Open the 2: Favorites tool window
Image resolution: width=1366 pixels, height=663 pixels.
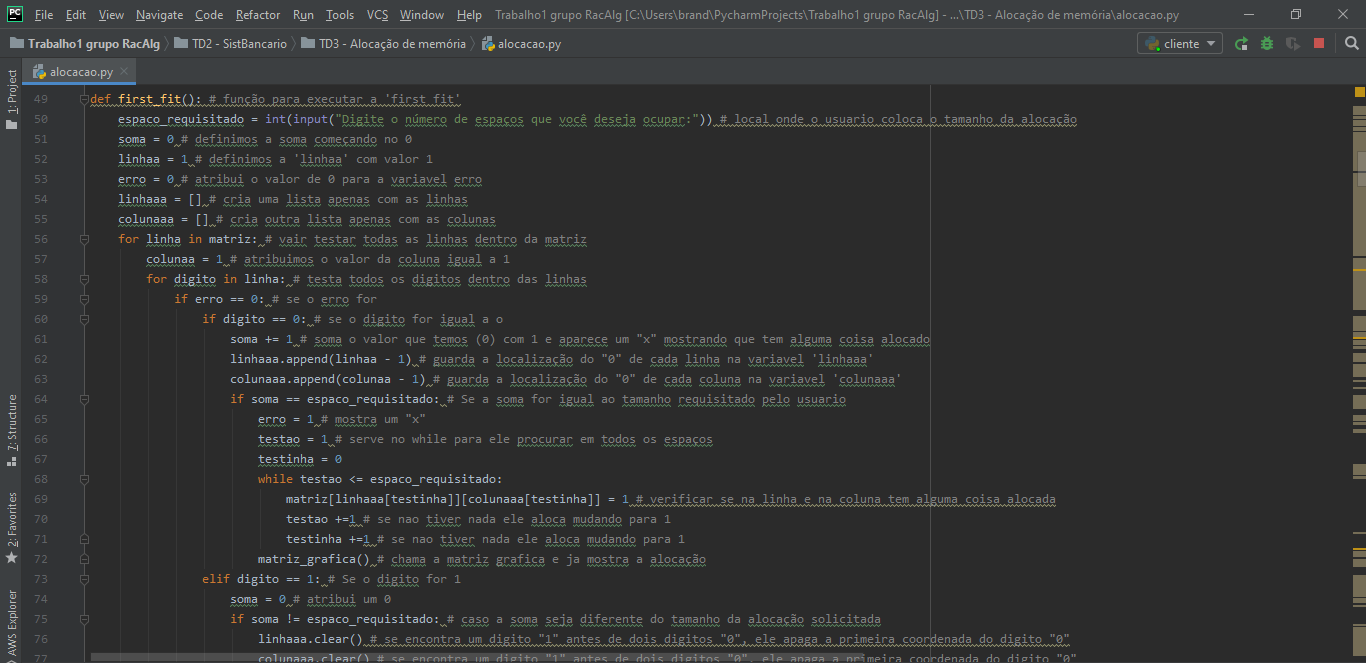click(12, 528)
